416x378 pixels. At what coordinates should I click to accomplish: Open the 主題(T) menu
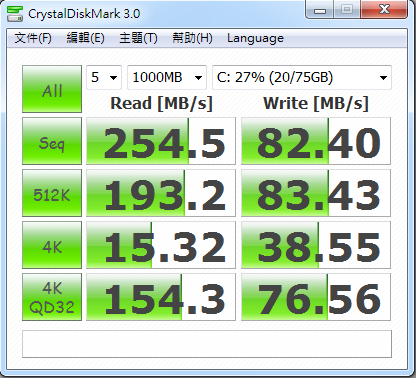point(138,38)
